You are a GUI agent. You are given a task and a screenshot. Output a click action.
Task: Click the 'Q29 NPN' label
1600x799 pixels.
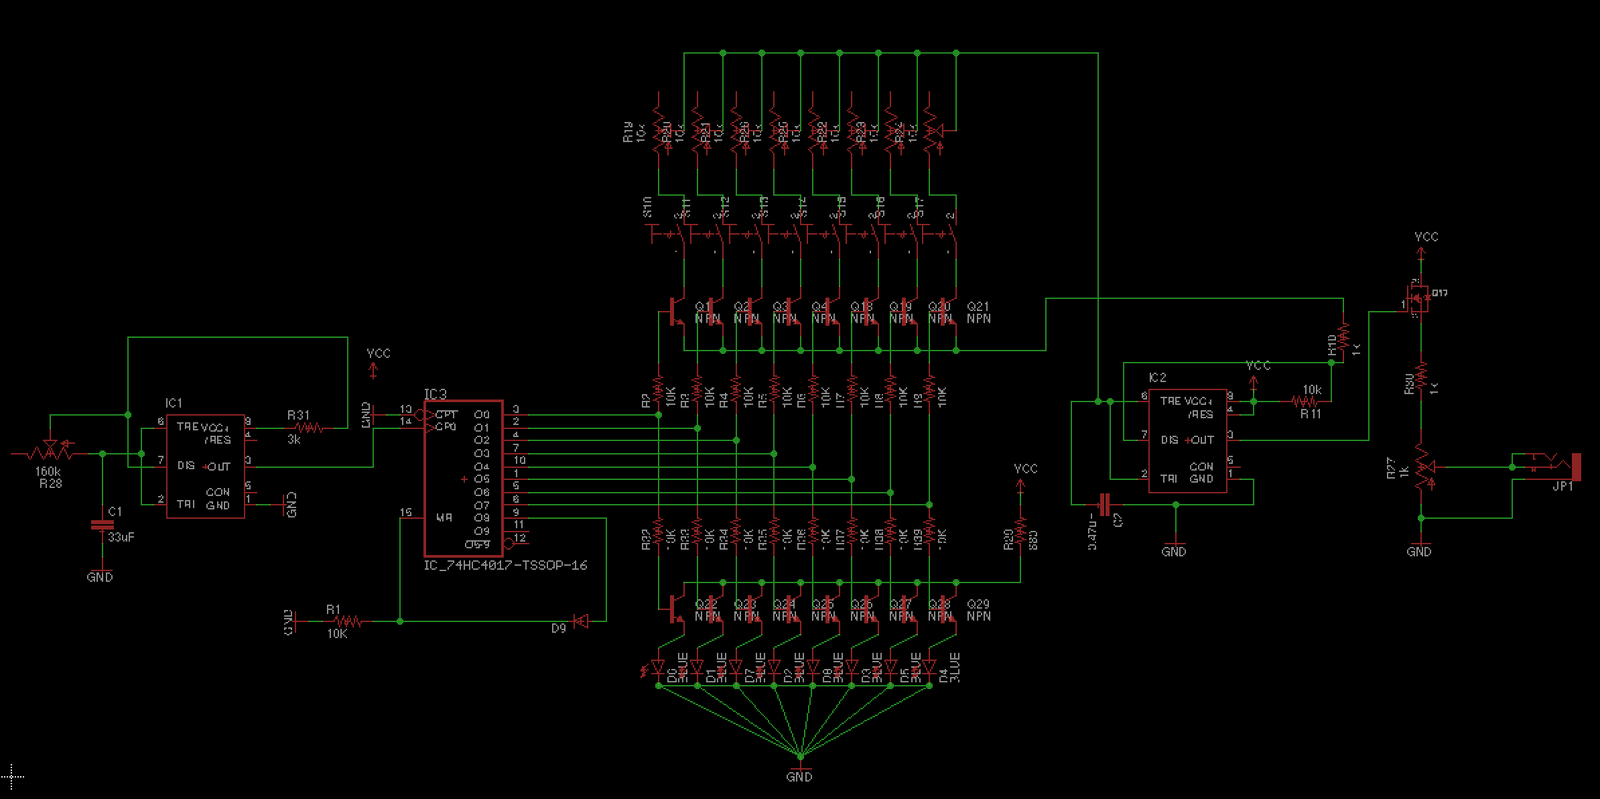coord(979,610)
